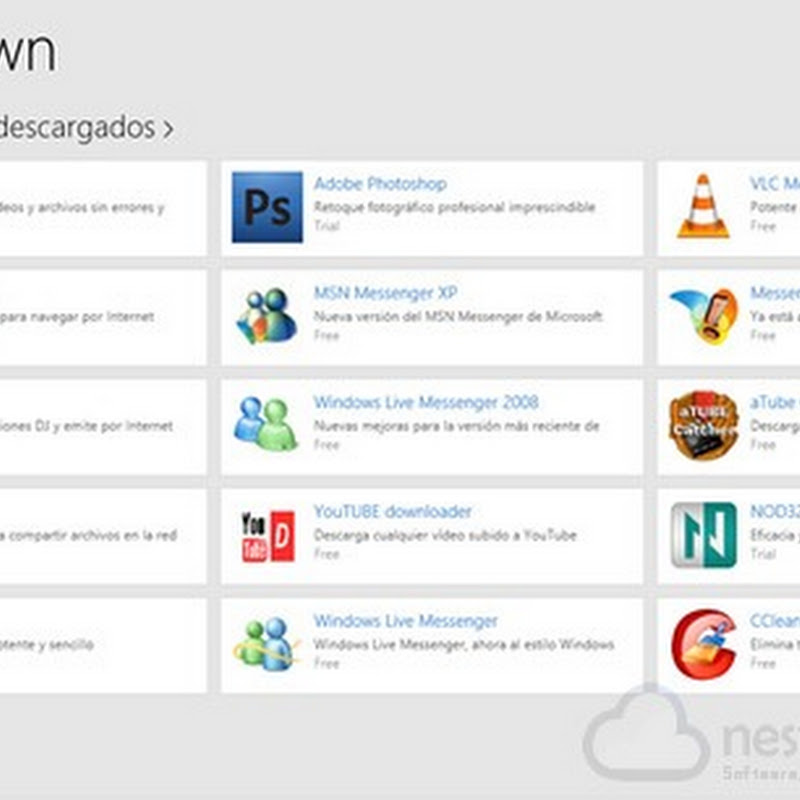
Task: Click the aTube Catcher icon
Action: [x=704, y=426]
